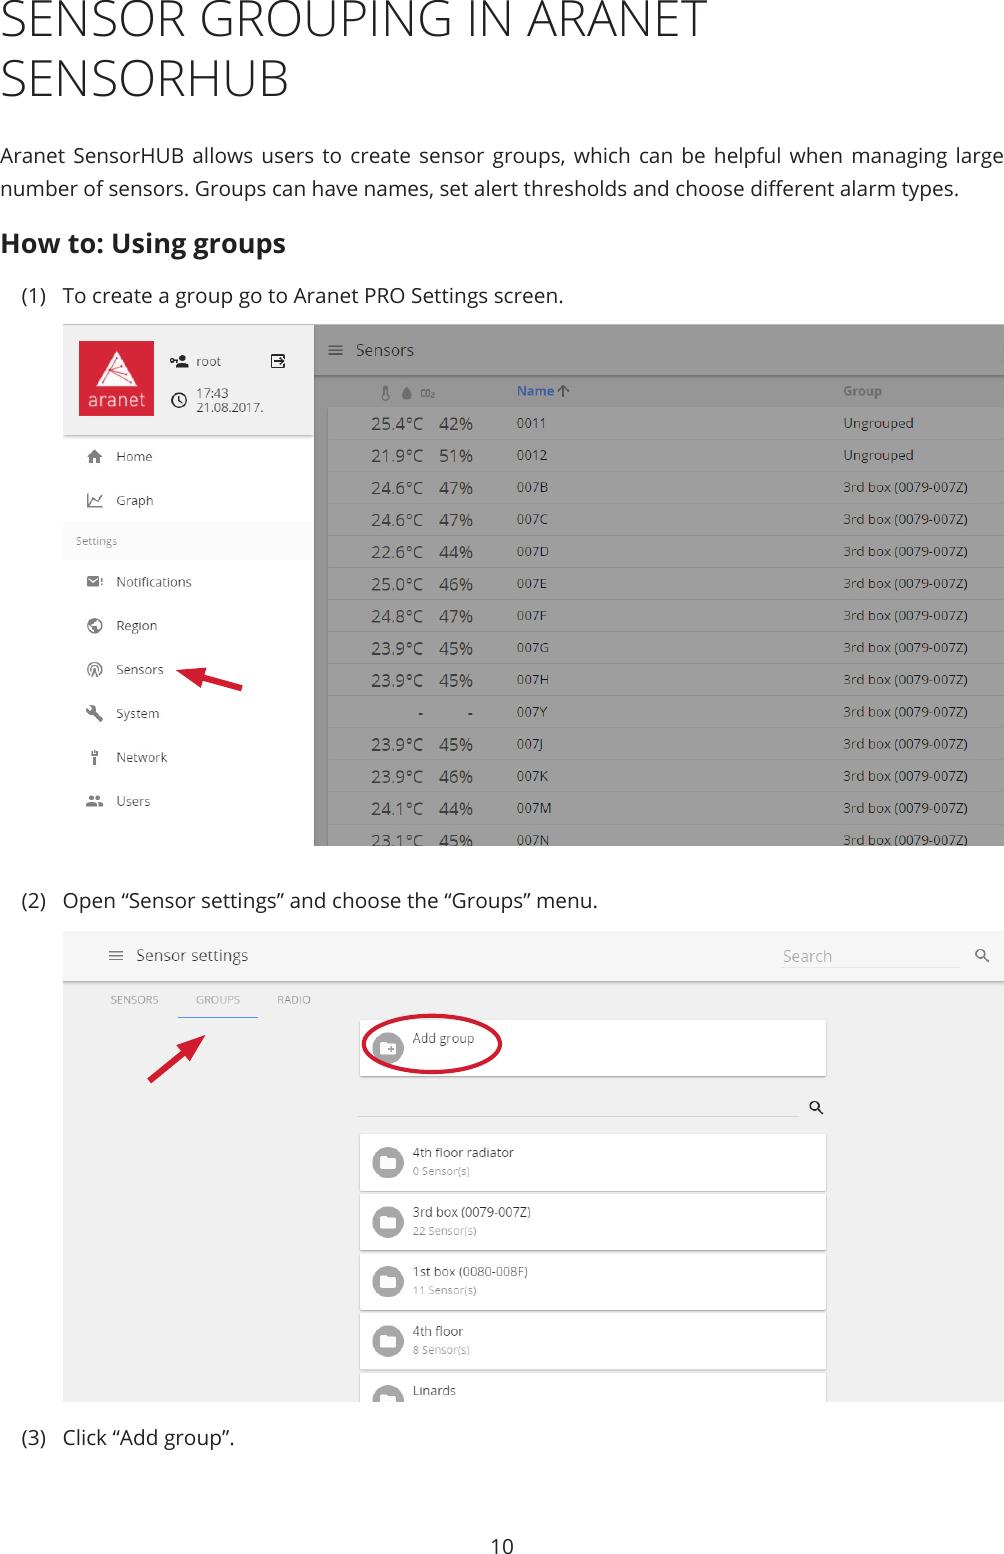The width and height of the screenshot is (1004, 1554).
Task: Open Home via its house icon
Action: tap(95, 456)
